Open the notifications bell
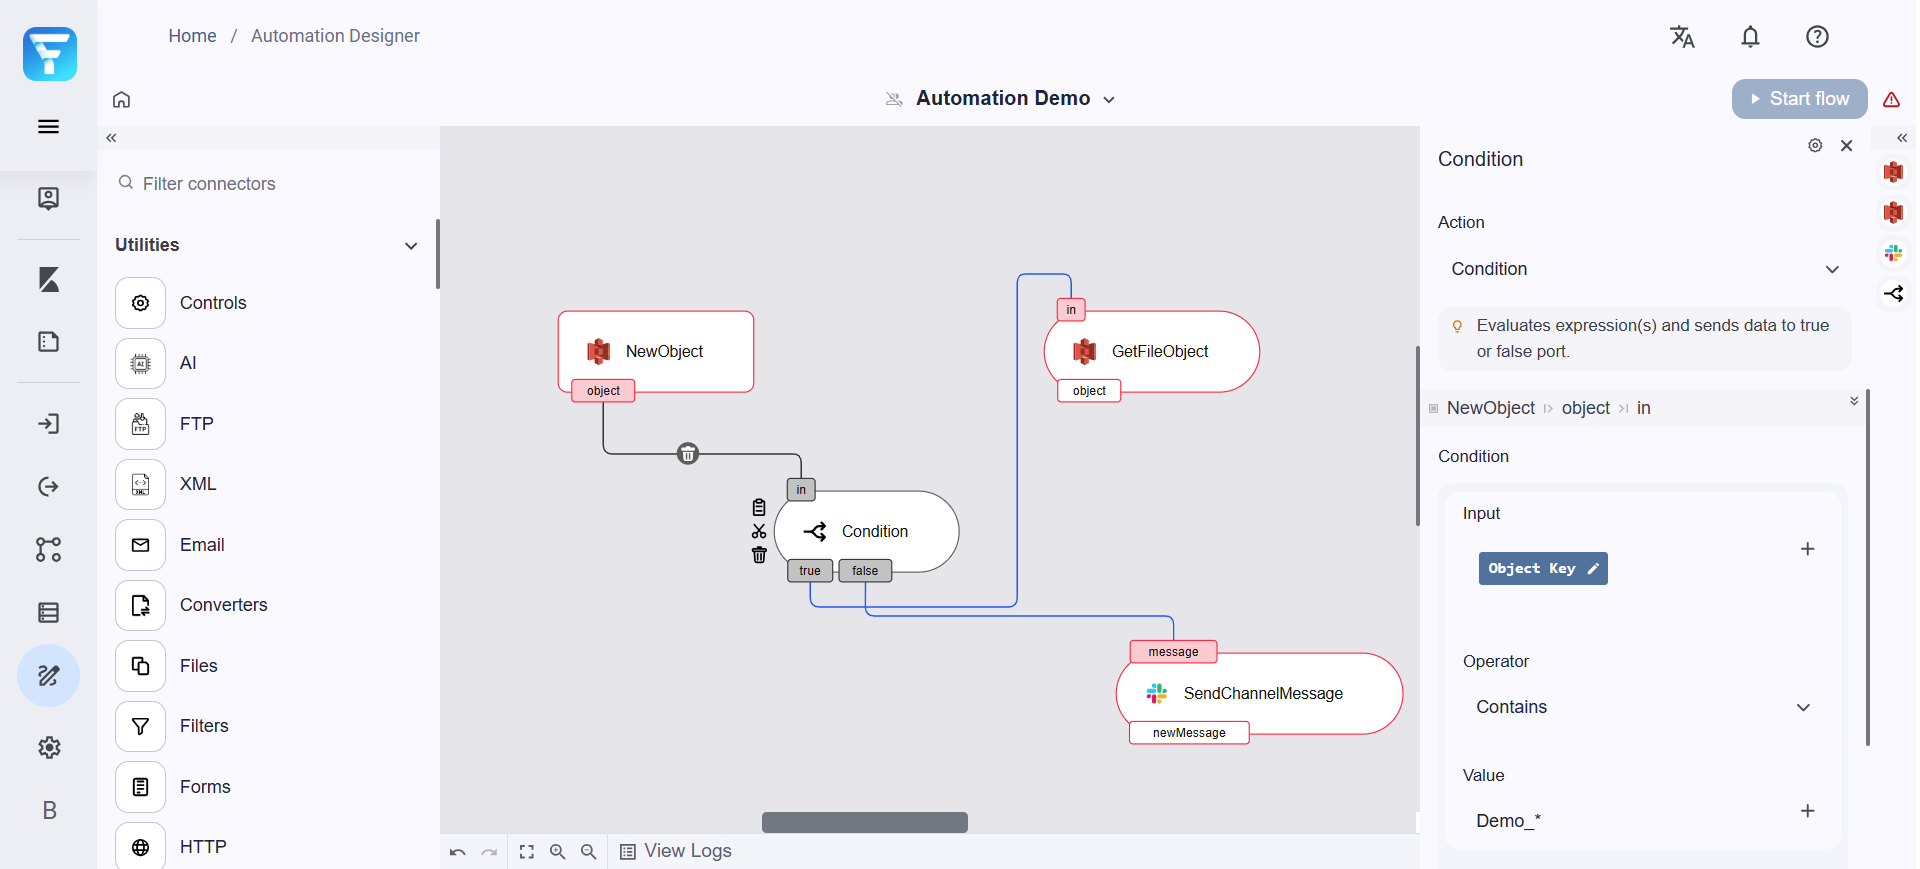1920x869 pixels. click(x=1750, y=37)
